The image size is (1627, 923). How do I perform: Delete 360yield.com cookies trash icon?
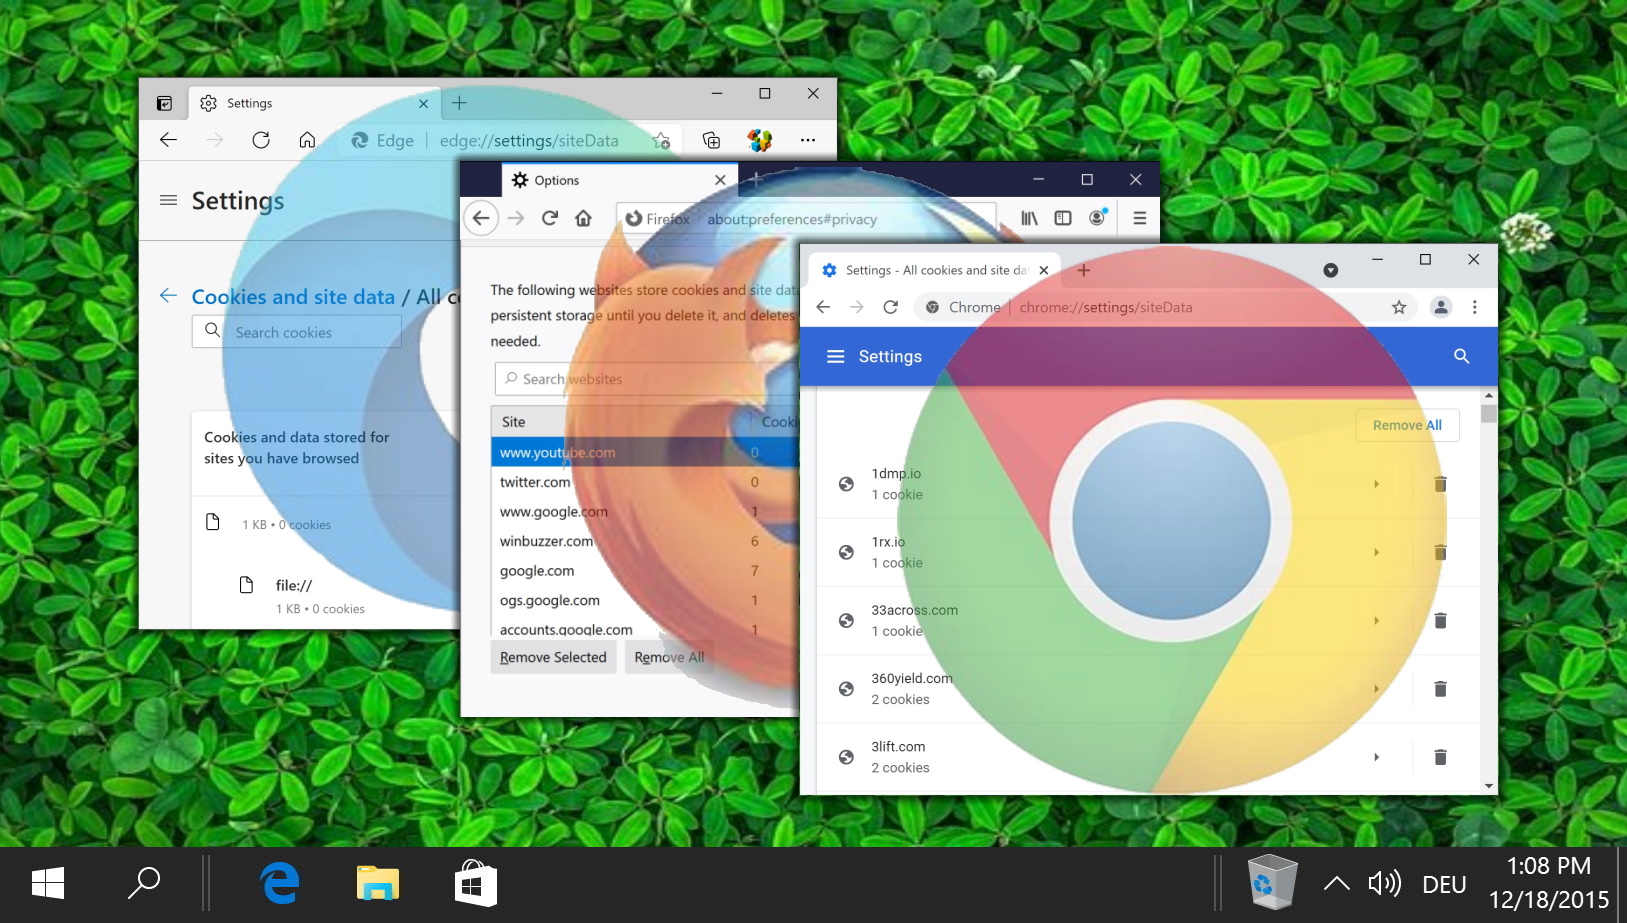tap(1441, 689)
